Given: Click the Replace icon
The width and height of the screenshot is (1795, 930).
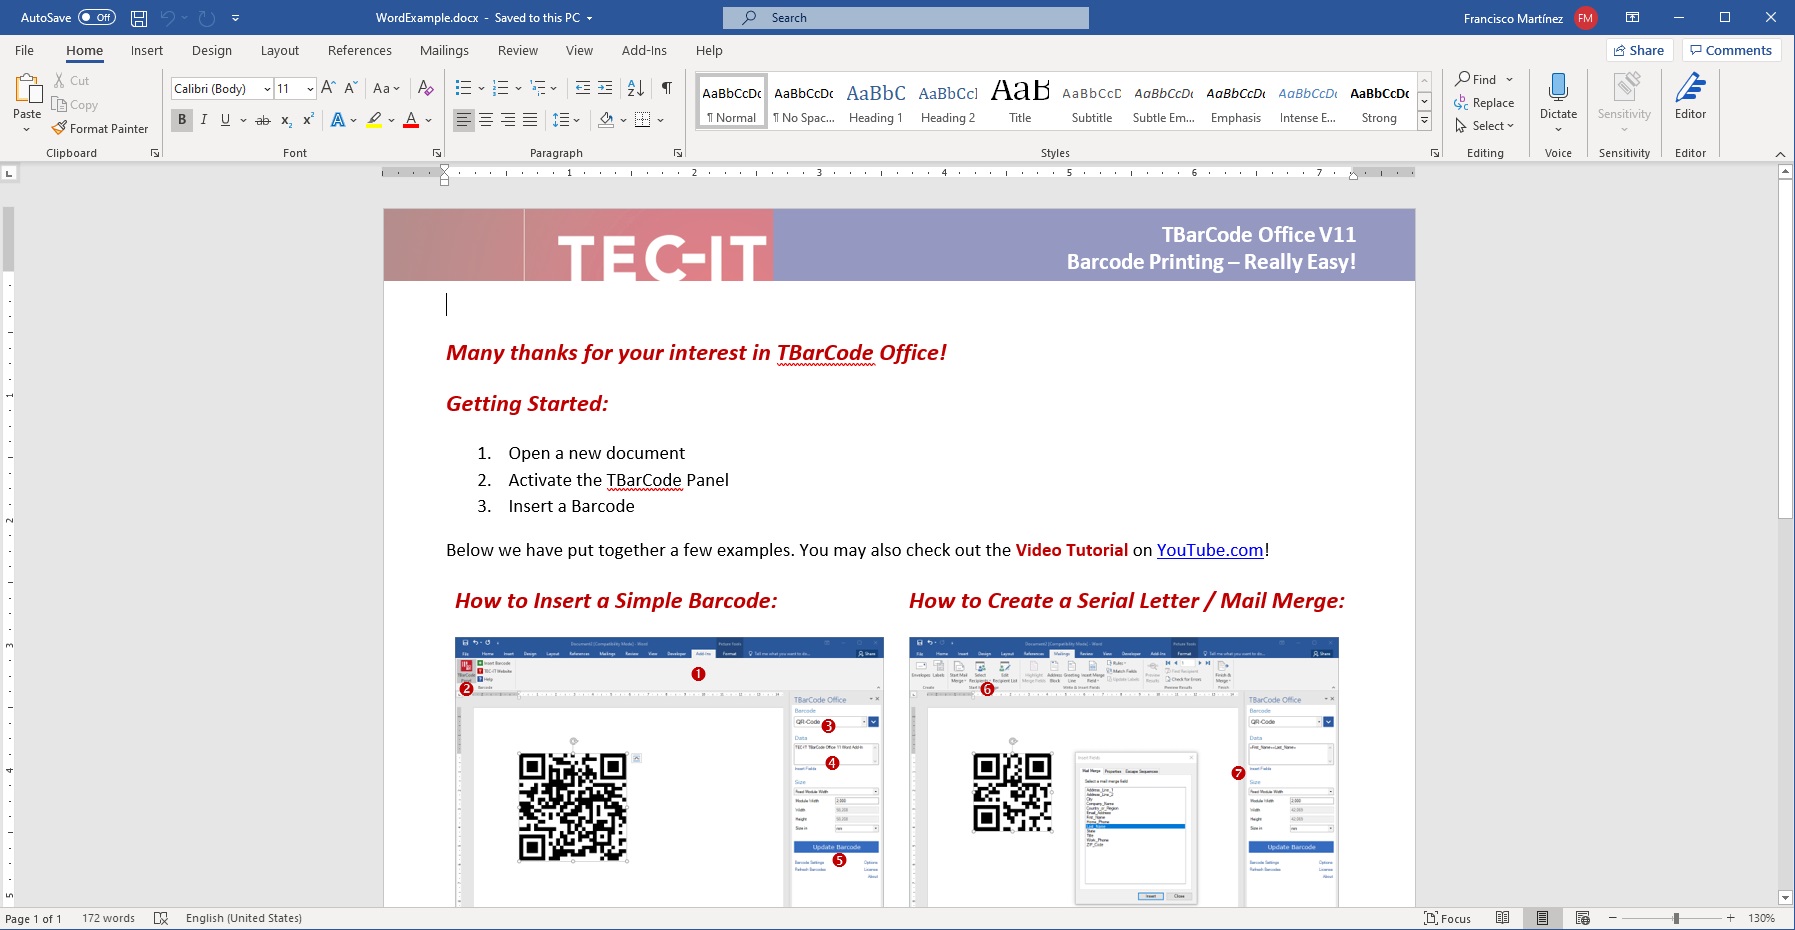Looking at the screenshot, I should pyautogui.click(x=1462, y=102).
